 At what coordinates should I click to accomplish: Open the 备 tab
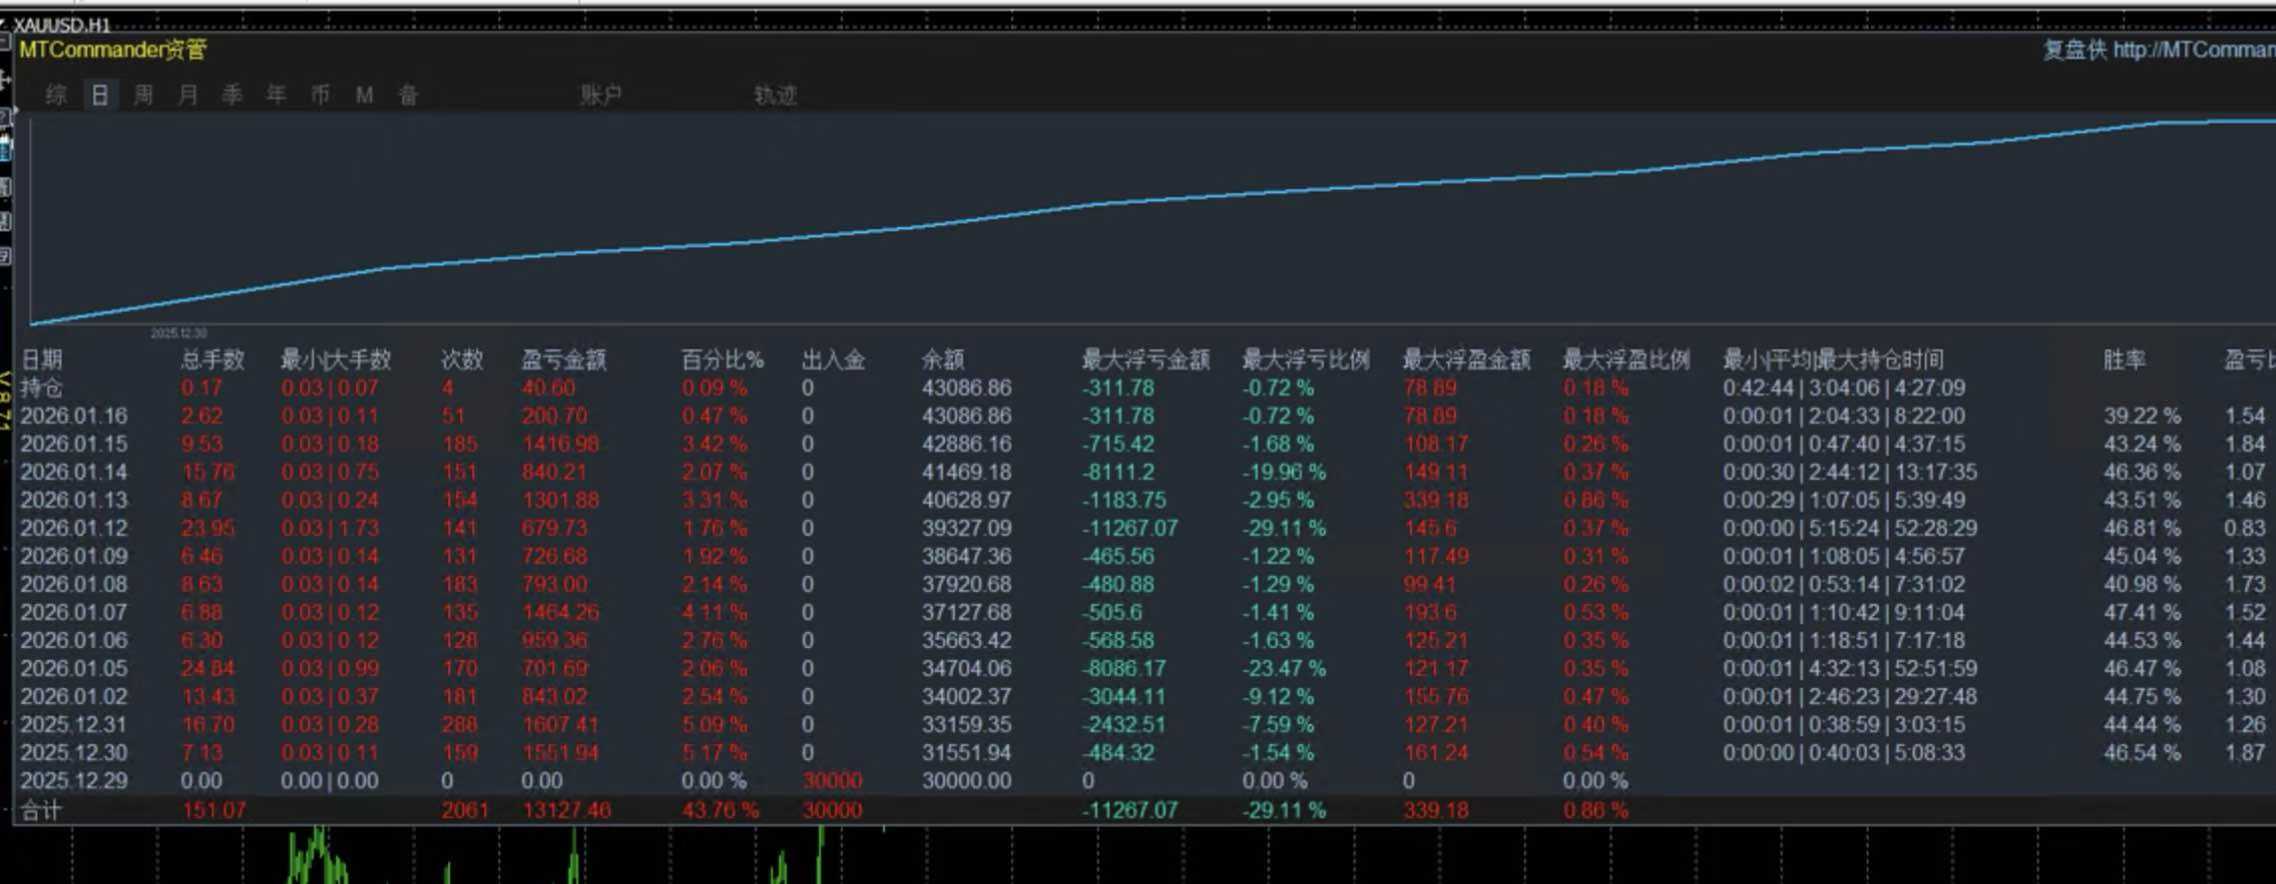[408, 95]
